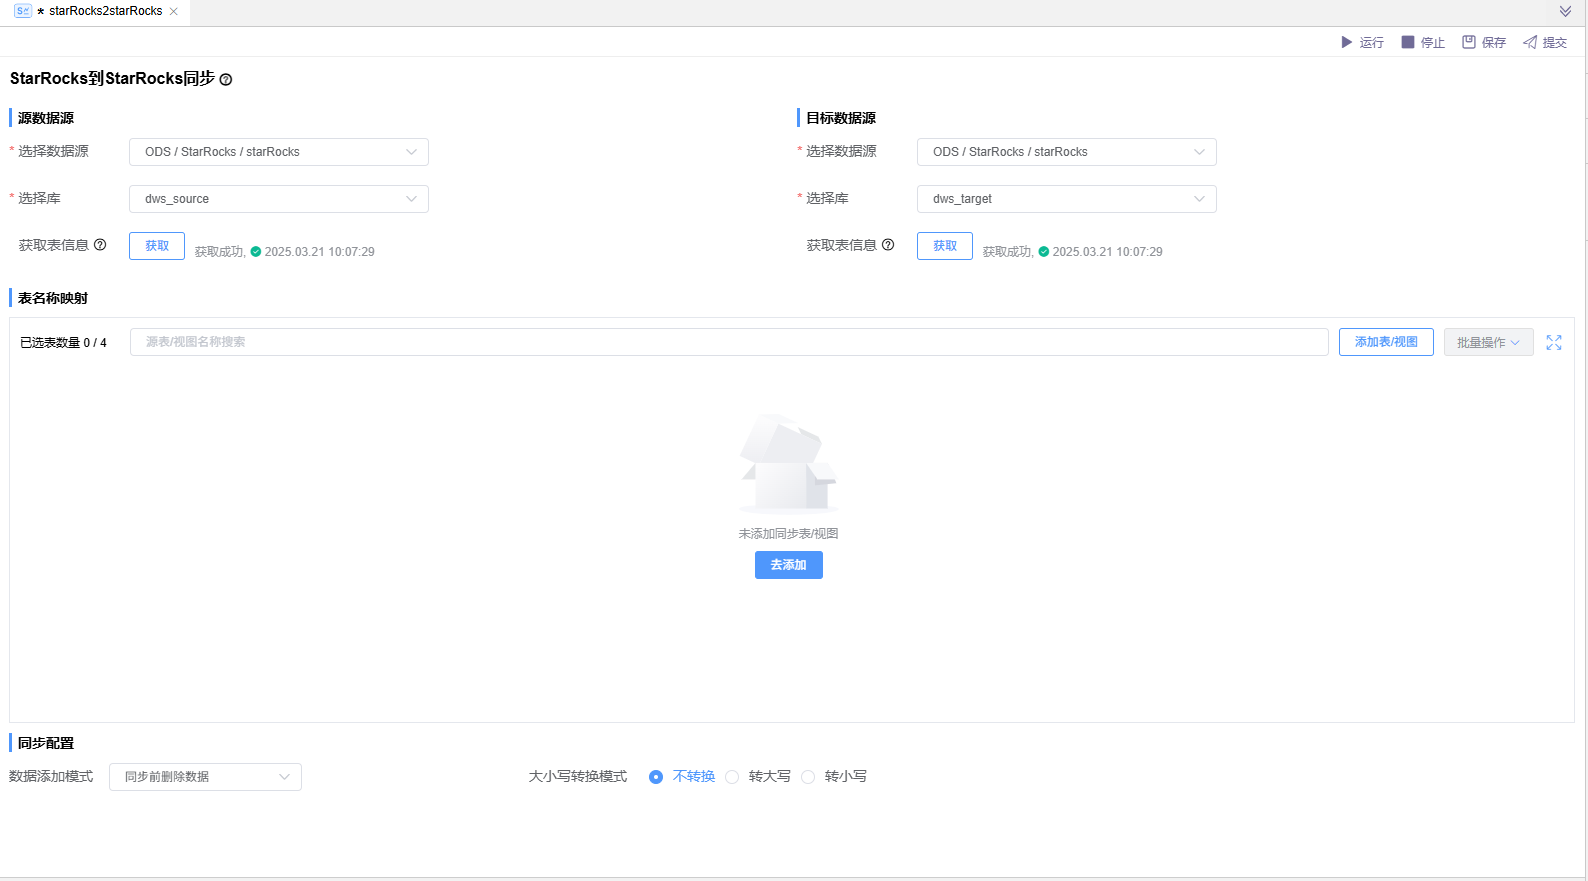Select the 不转换 radio option
1588x881 pixels.
[656, 777]
